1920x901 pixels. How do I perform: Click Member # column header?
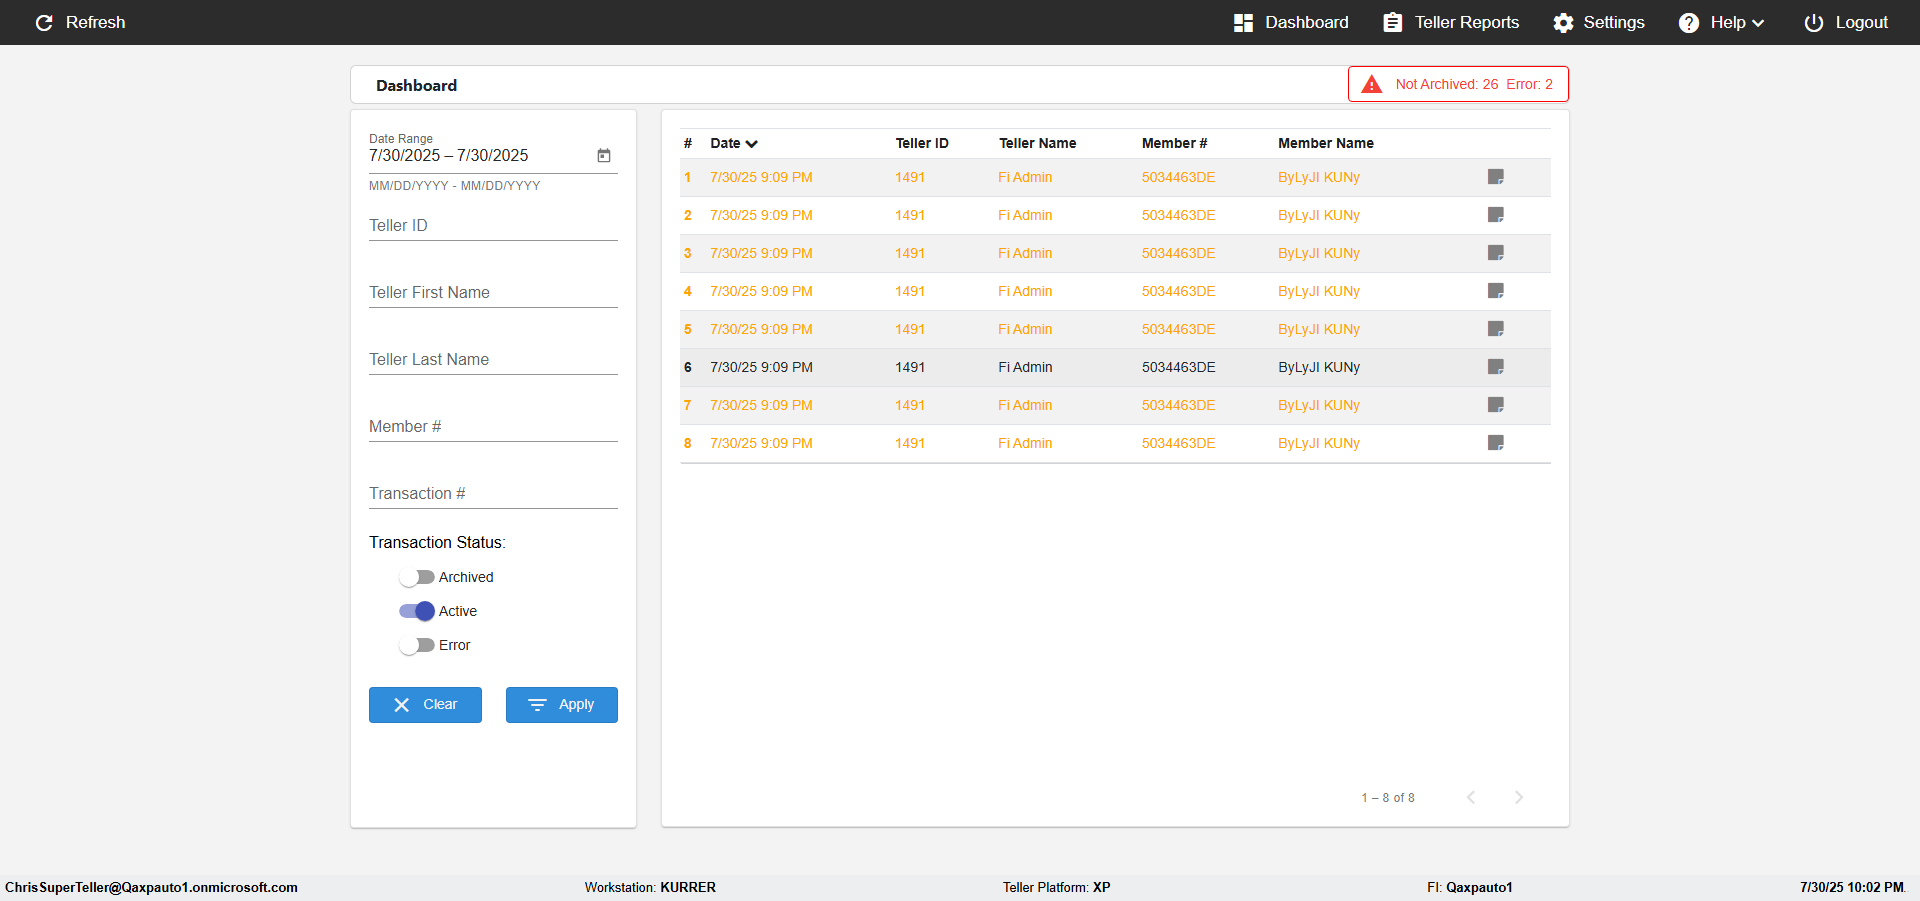[1174, 143]
